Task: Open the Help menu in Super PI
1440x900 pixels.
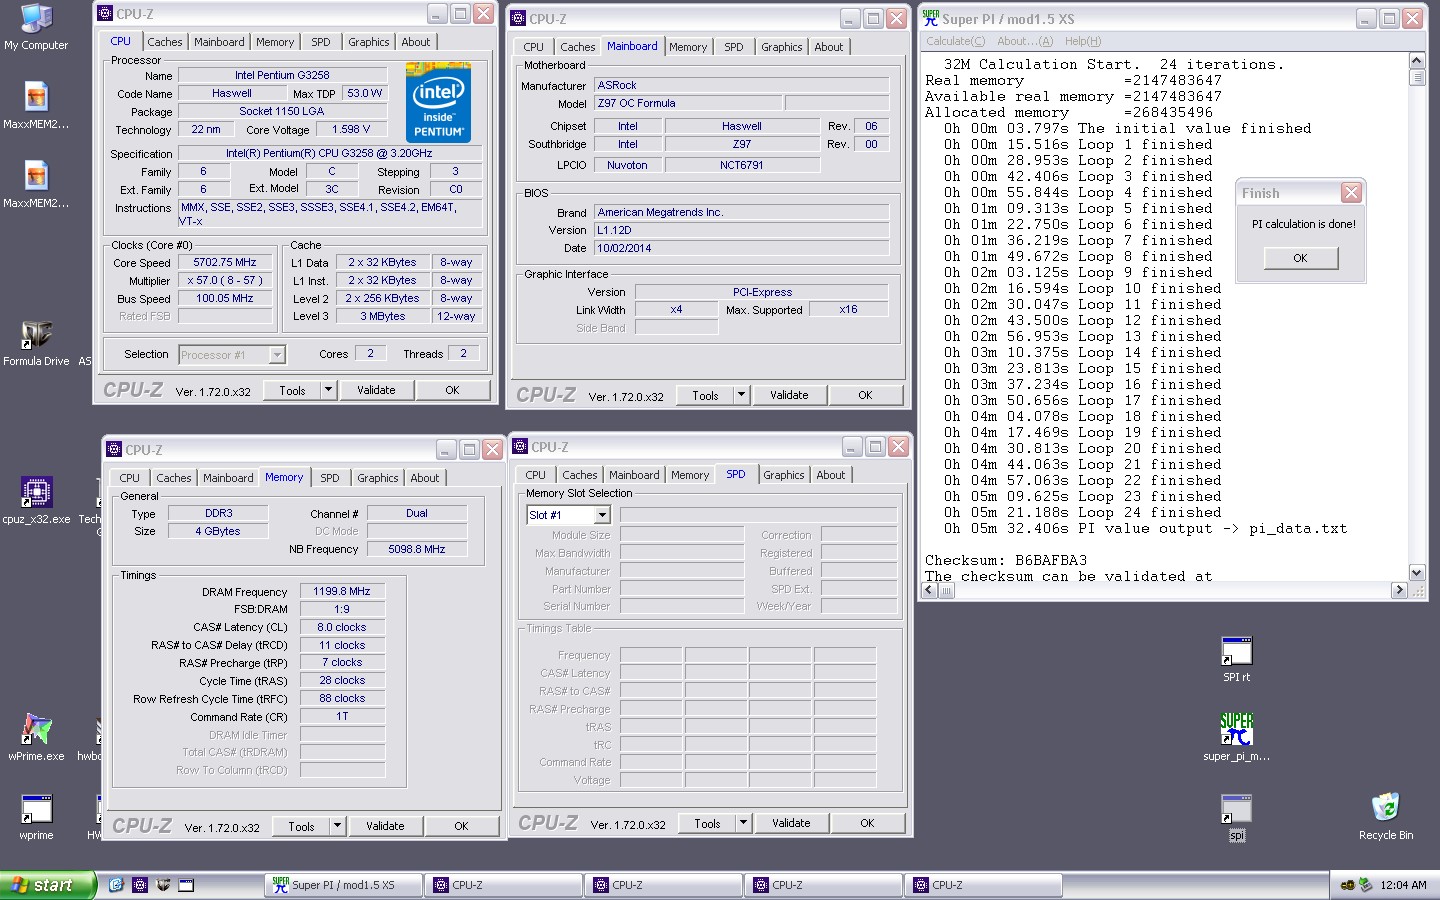Action: click(1083, 41)
